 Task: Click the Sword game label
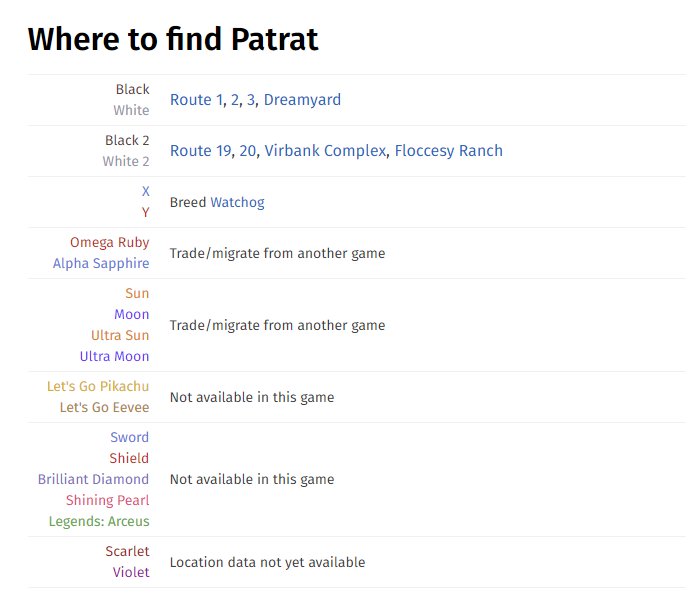click(130, 437)
